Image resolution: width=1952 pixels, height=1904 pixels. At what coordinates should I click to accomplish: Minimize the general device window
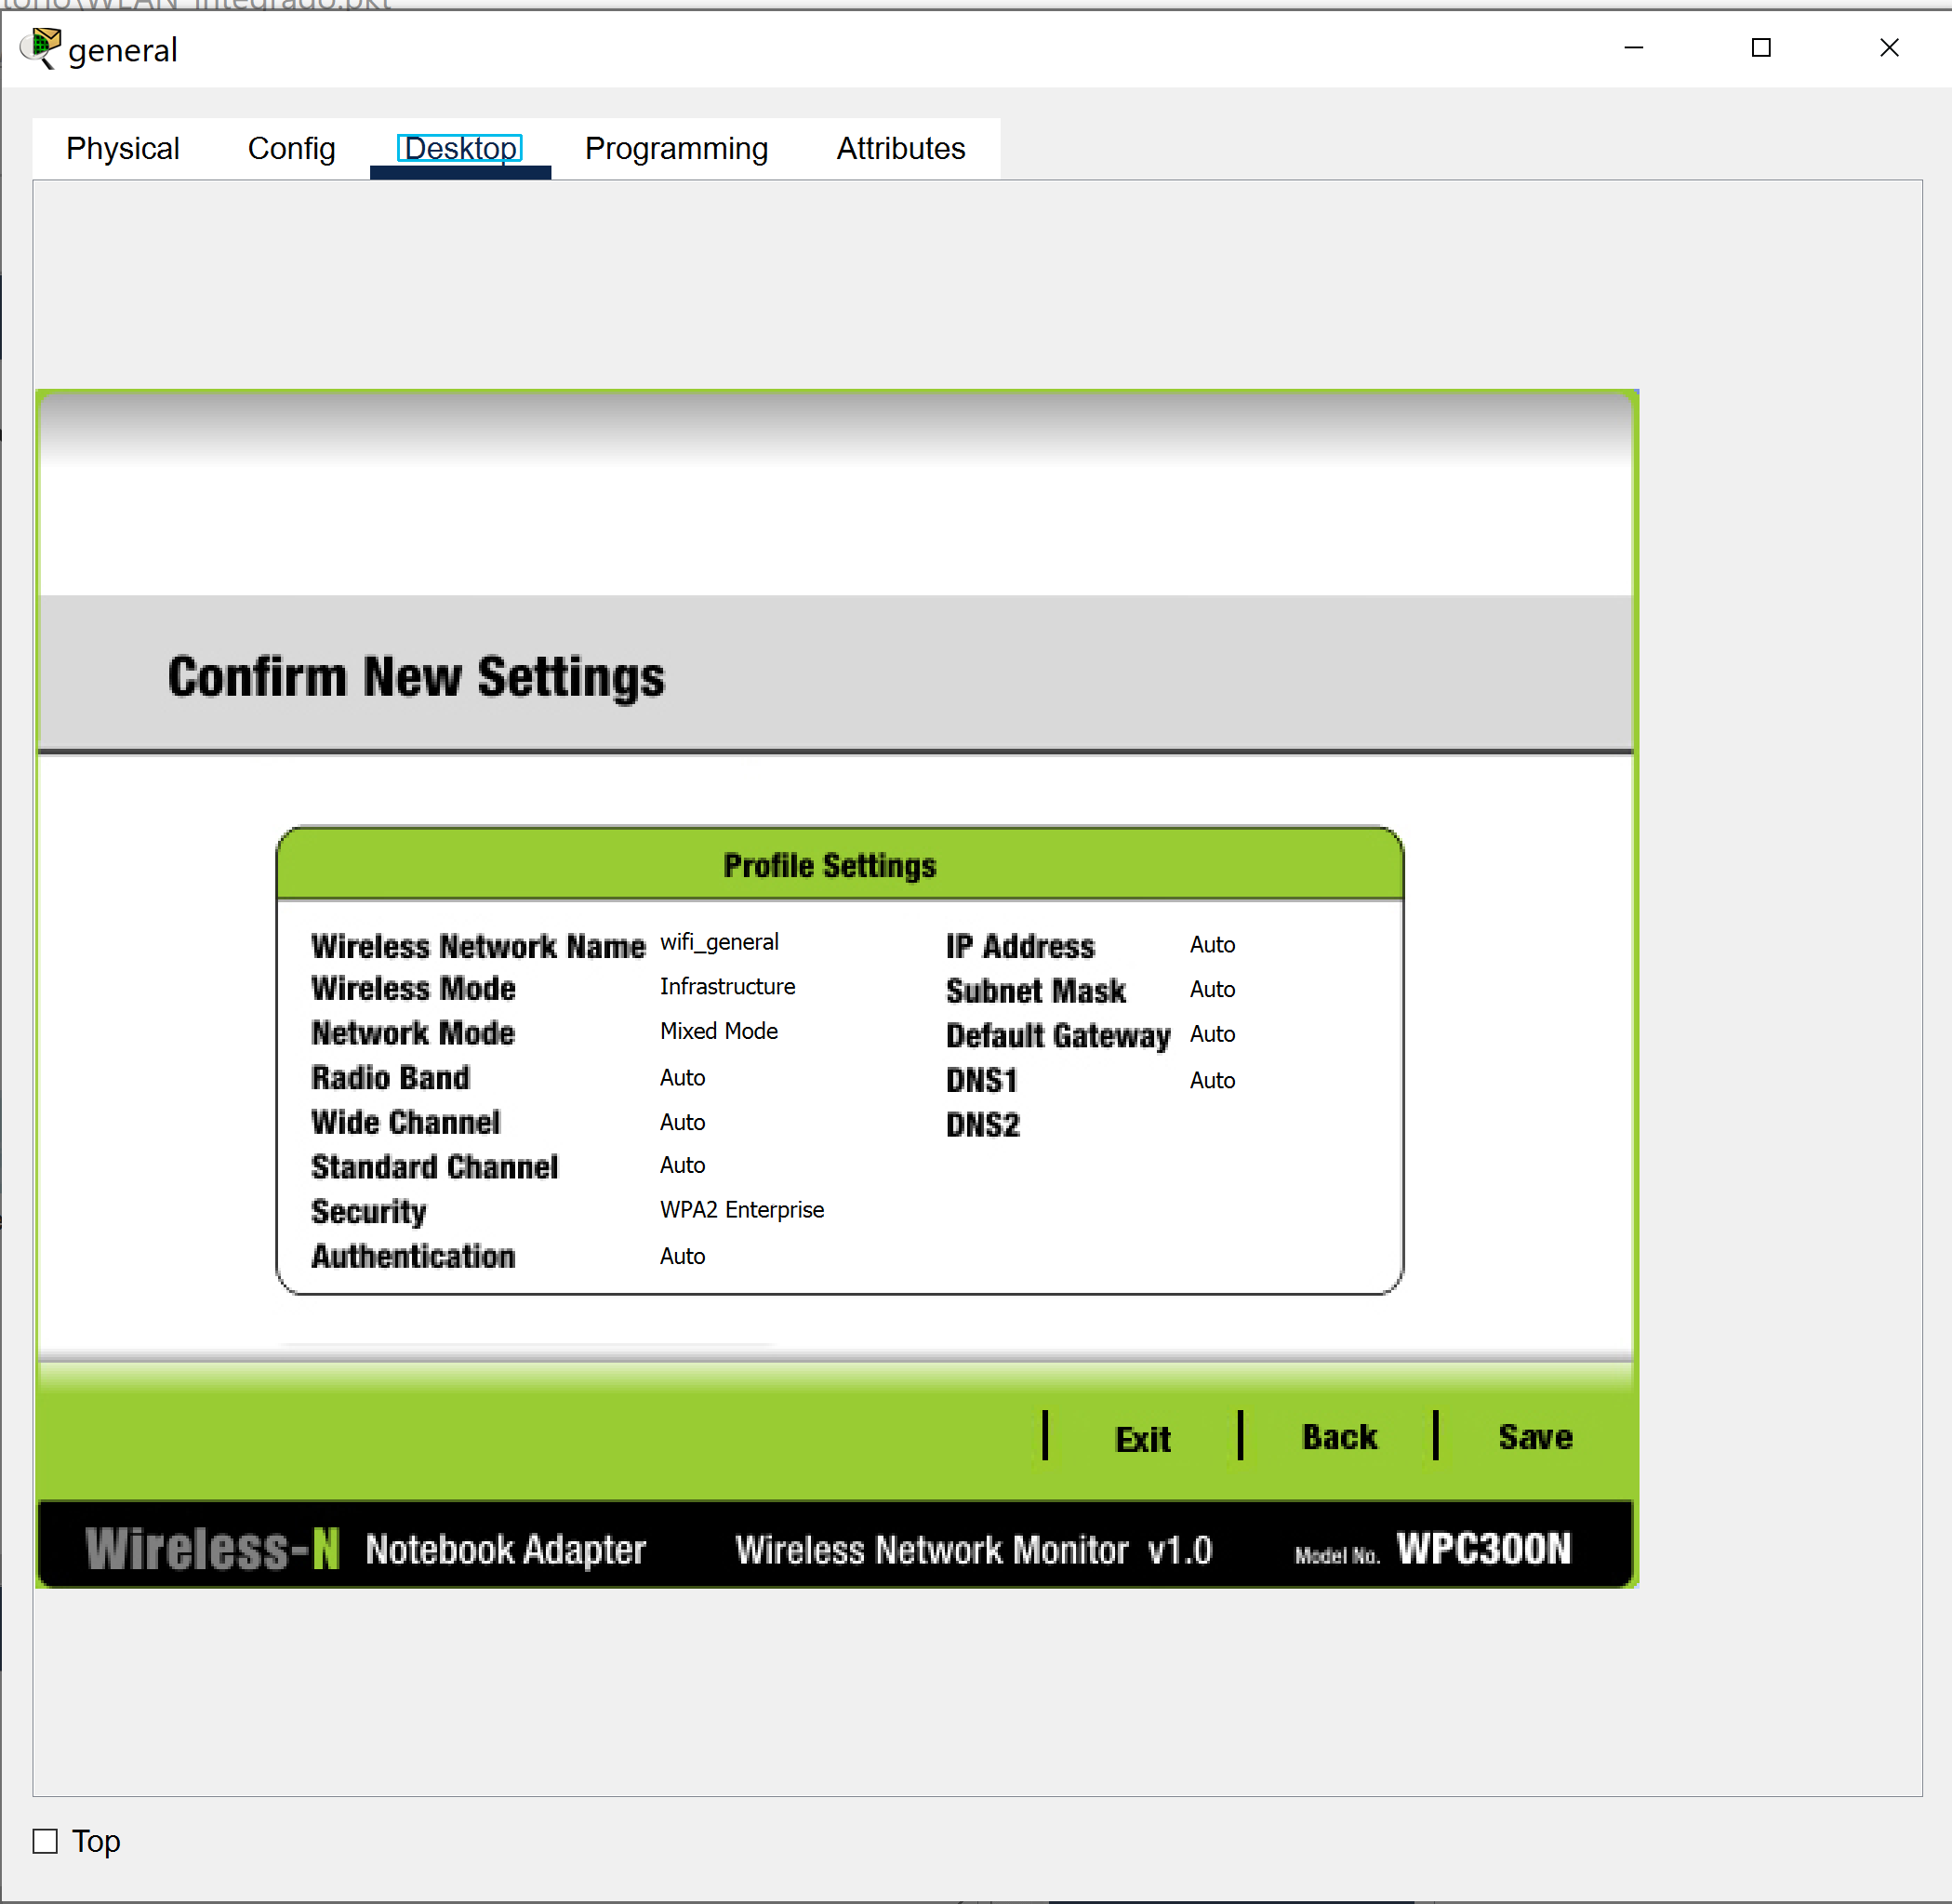(x=1633, y=48)
